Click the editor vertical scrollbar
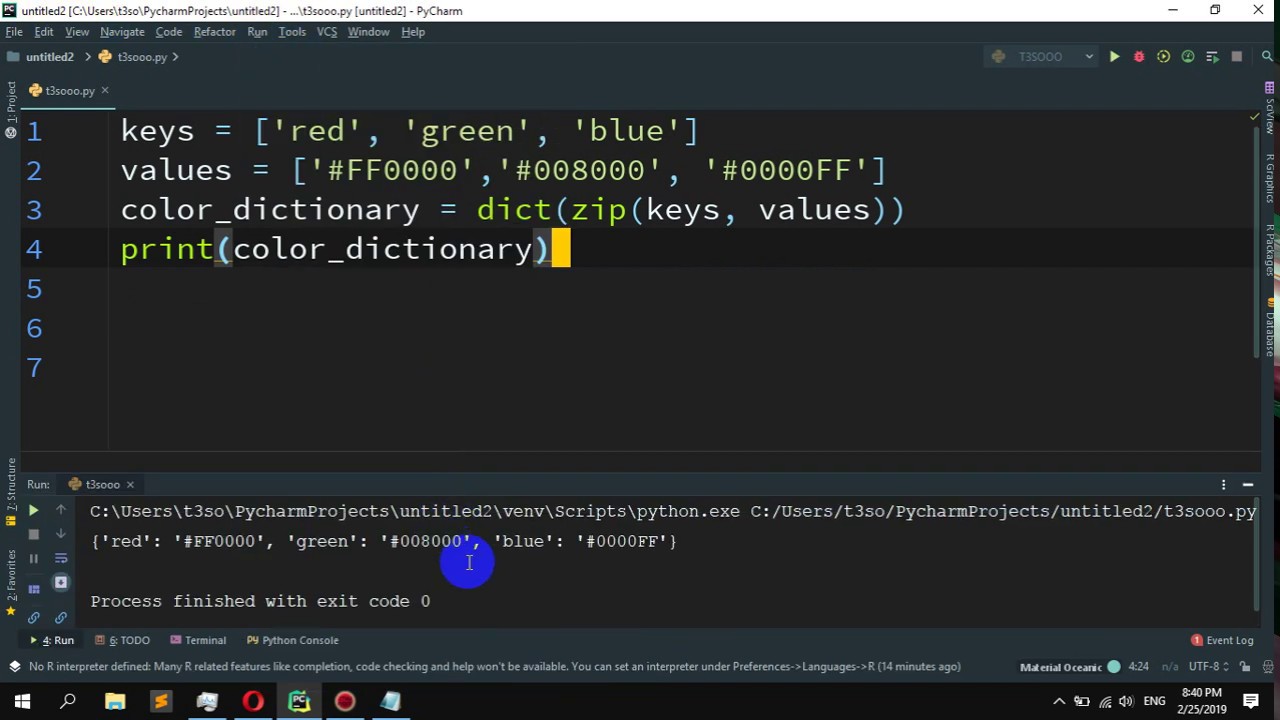This screenshot has height=720, width=1280. pos(1257,240)
